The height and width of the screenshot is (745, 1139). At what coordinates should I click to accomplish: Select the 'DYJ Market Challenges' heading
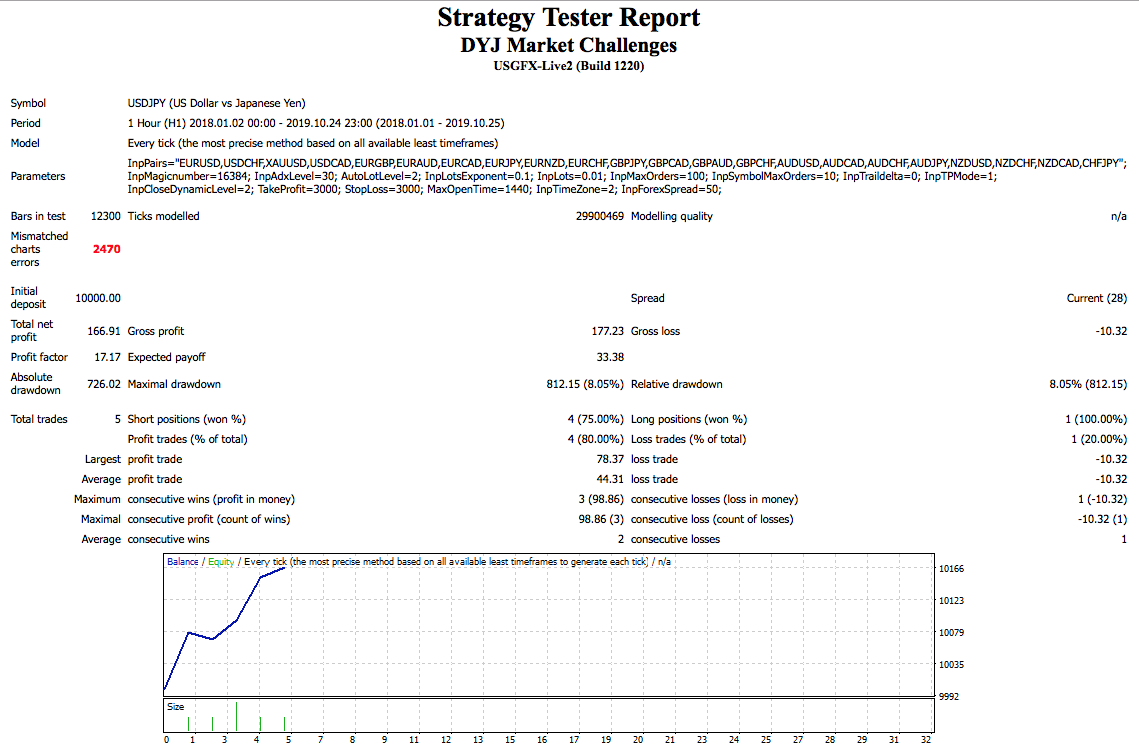569,45
